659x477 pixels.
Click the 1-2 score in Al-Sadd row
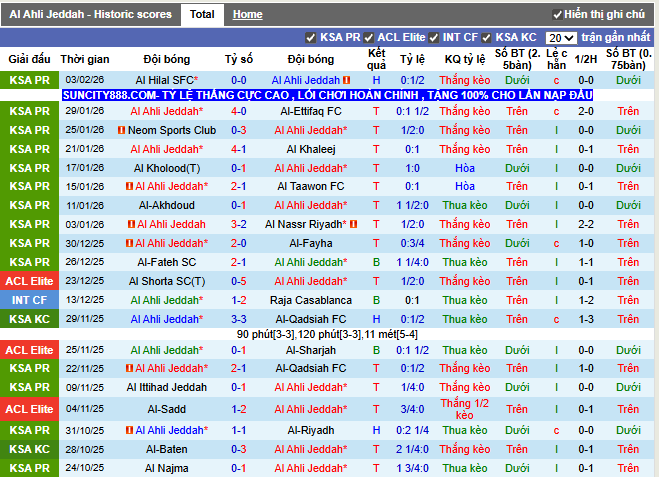[239, 409]
